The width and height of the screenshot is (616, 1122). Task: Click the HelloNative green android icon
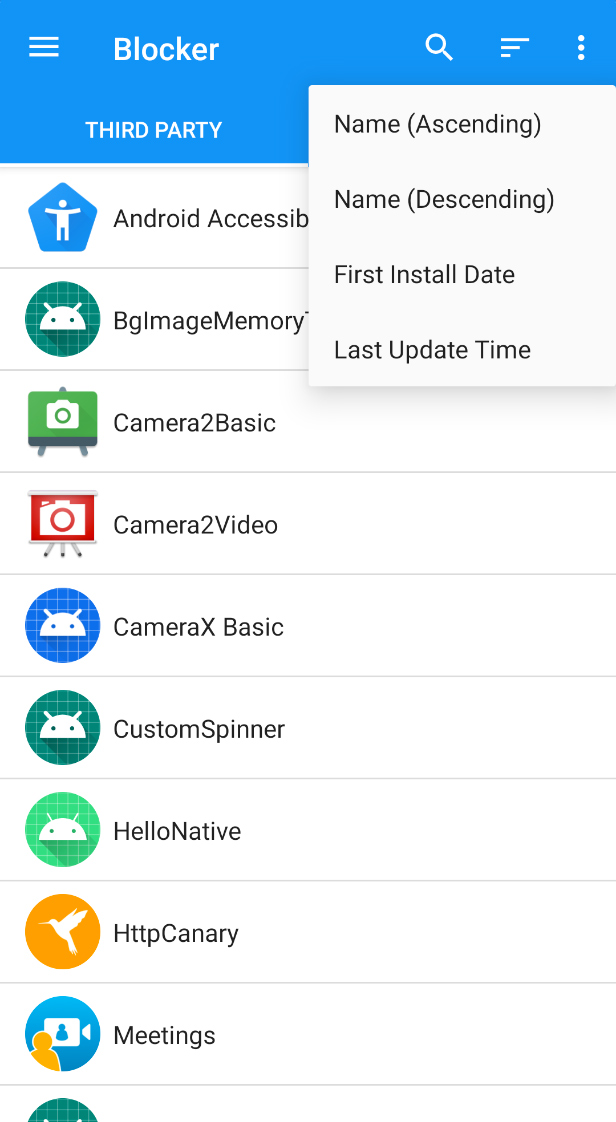click(62, 830)
